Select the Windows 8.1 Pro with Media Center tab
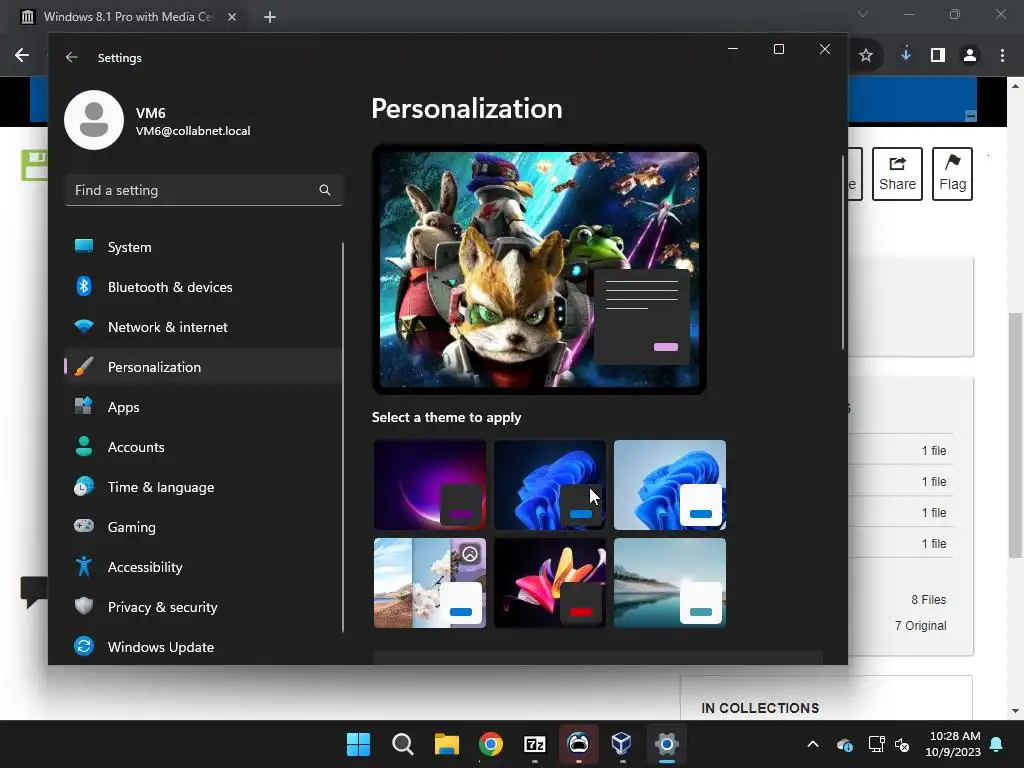 129,17
